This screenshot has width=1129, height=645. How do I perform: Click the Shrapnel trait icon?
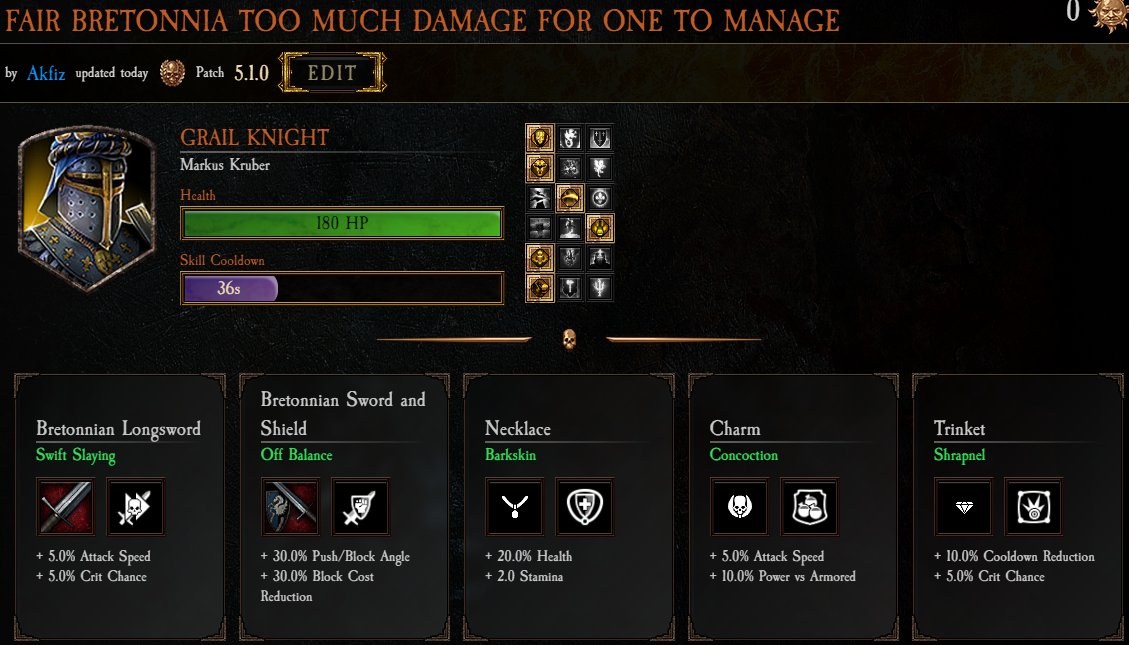coord(1033,507)
